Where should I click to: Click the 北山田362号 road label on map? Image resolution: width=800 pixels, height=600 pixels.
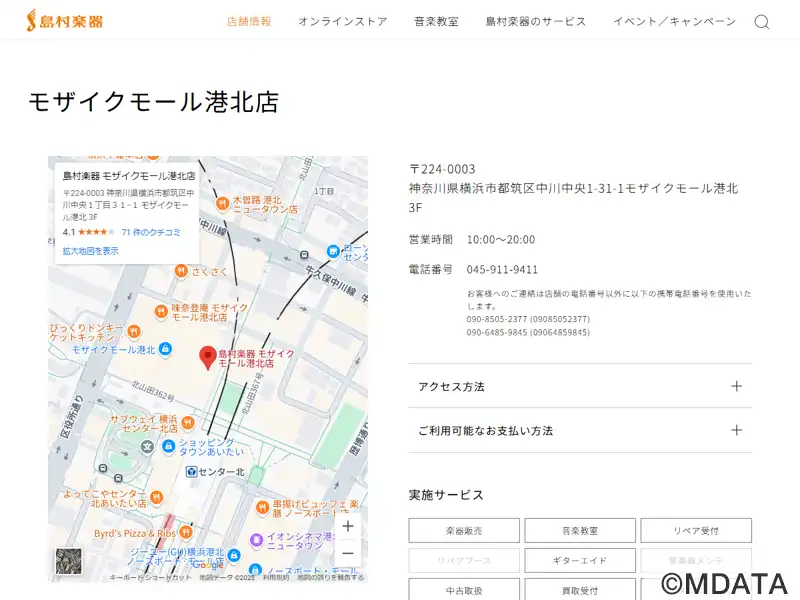tap(153, 390)
